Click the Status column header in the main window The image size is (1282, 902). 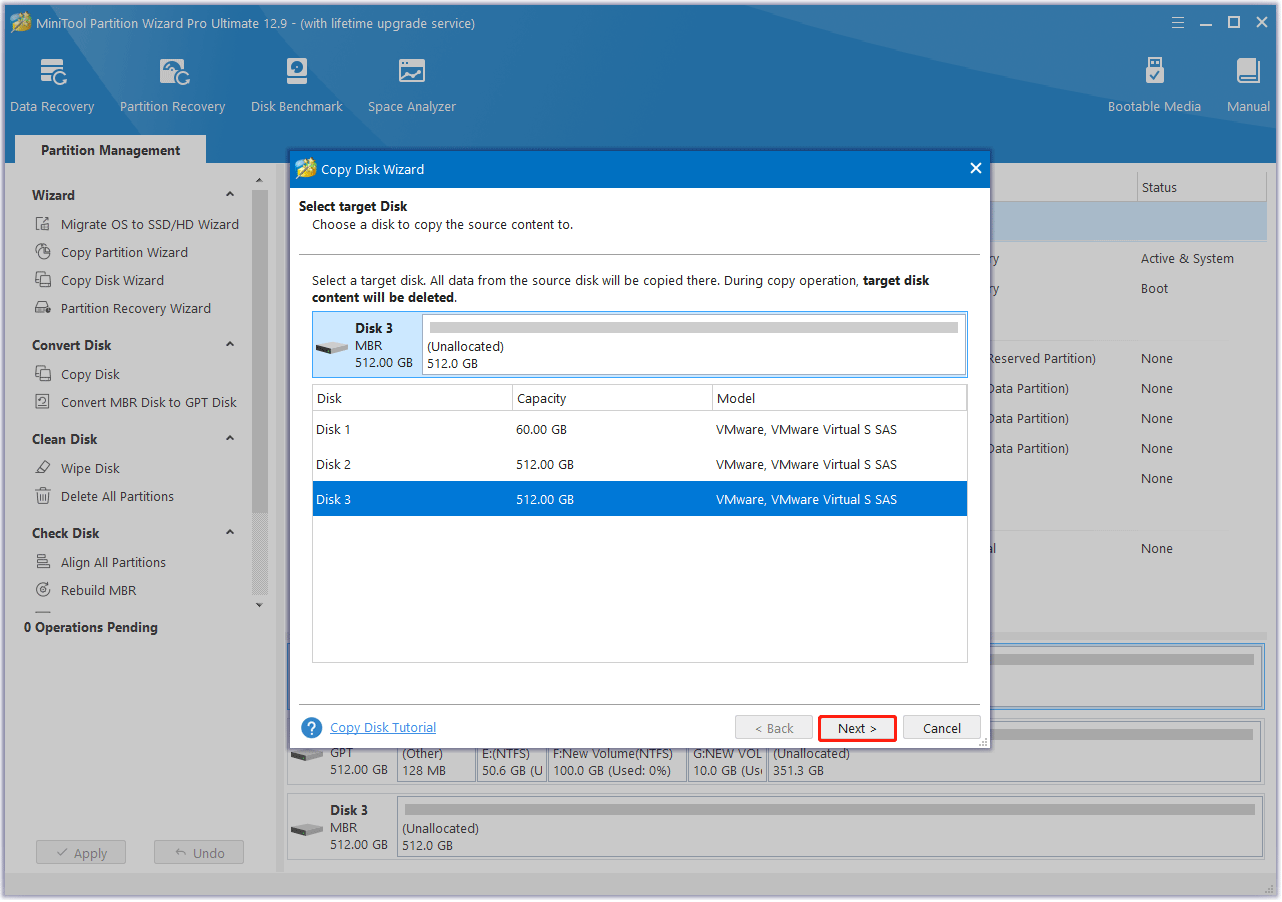[1201, 187]
